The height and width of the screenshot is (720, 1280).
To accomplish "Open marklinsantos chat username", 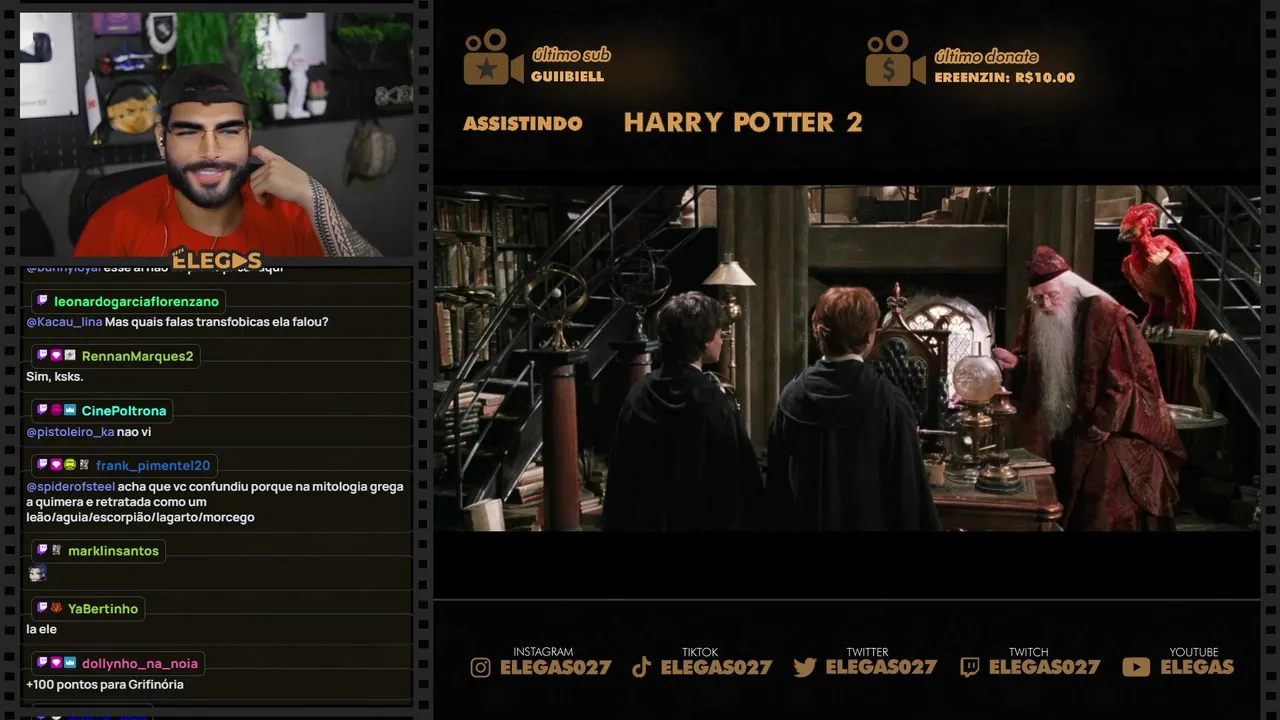I will (x=113, y=551).
